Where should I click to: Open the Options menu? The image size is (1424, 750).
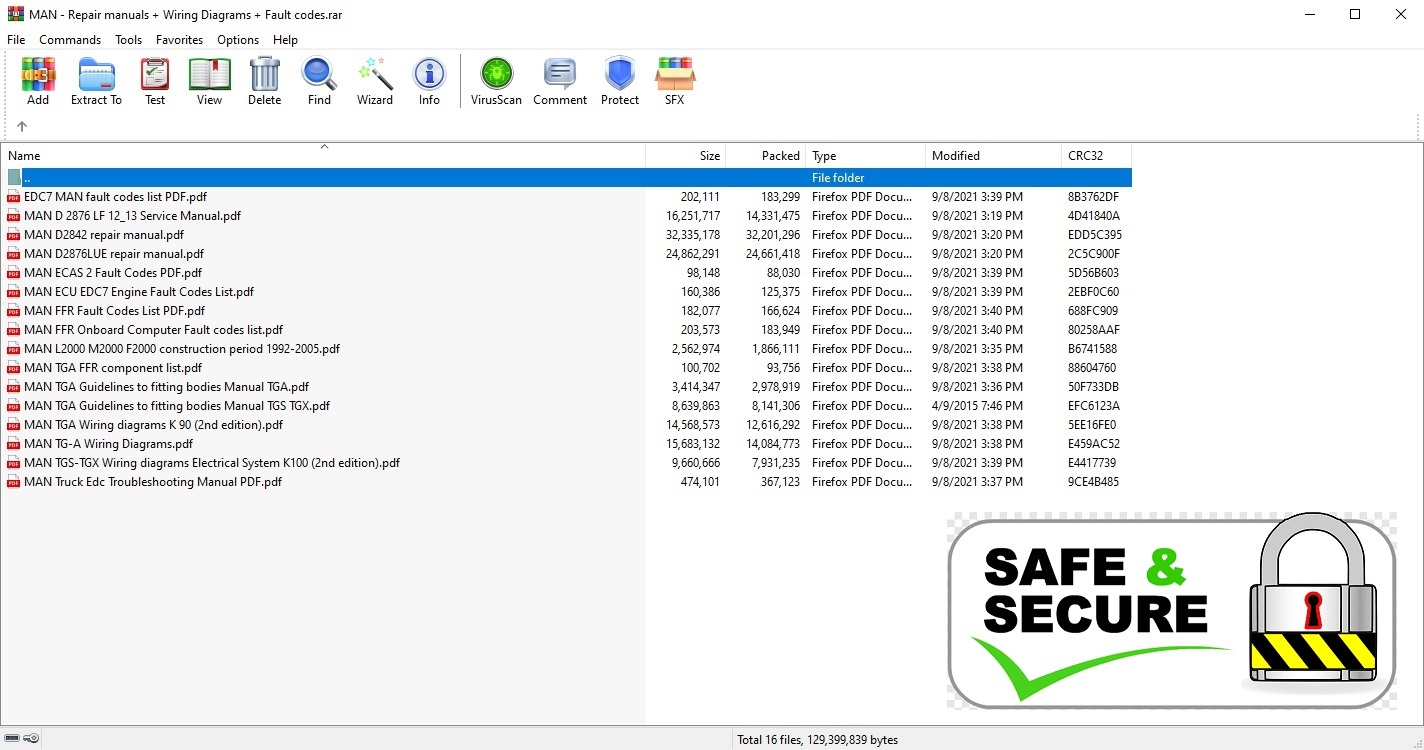coord(238,40)
